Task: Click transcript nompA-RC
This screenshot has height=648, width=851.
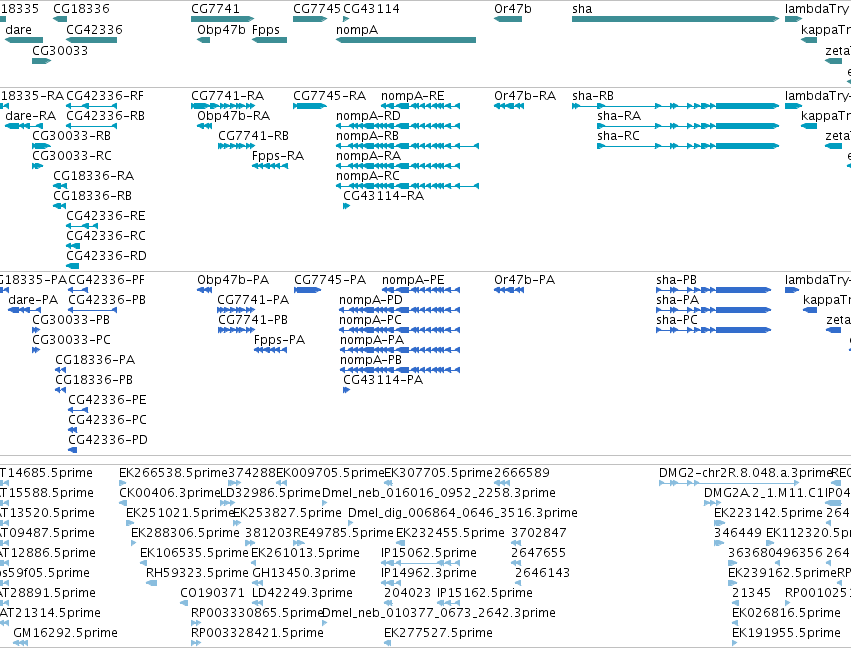Action: [x=407, y=186]
